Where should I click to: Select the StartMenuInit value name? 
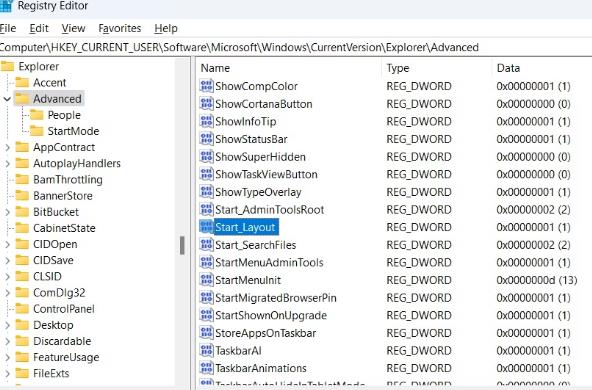pyautogui.click(x=248, y=280)
